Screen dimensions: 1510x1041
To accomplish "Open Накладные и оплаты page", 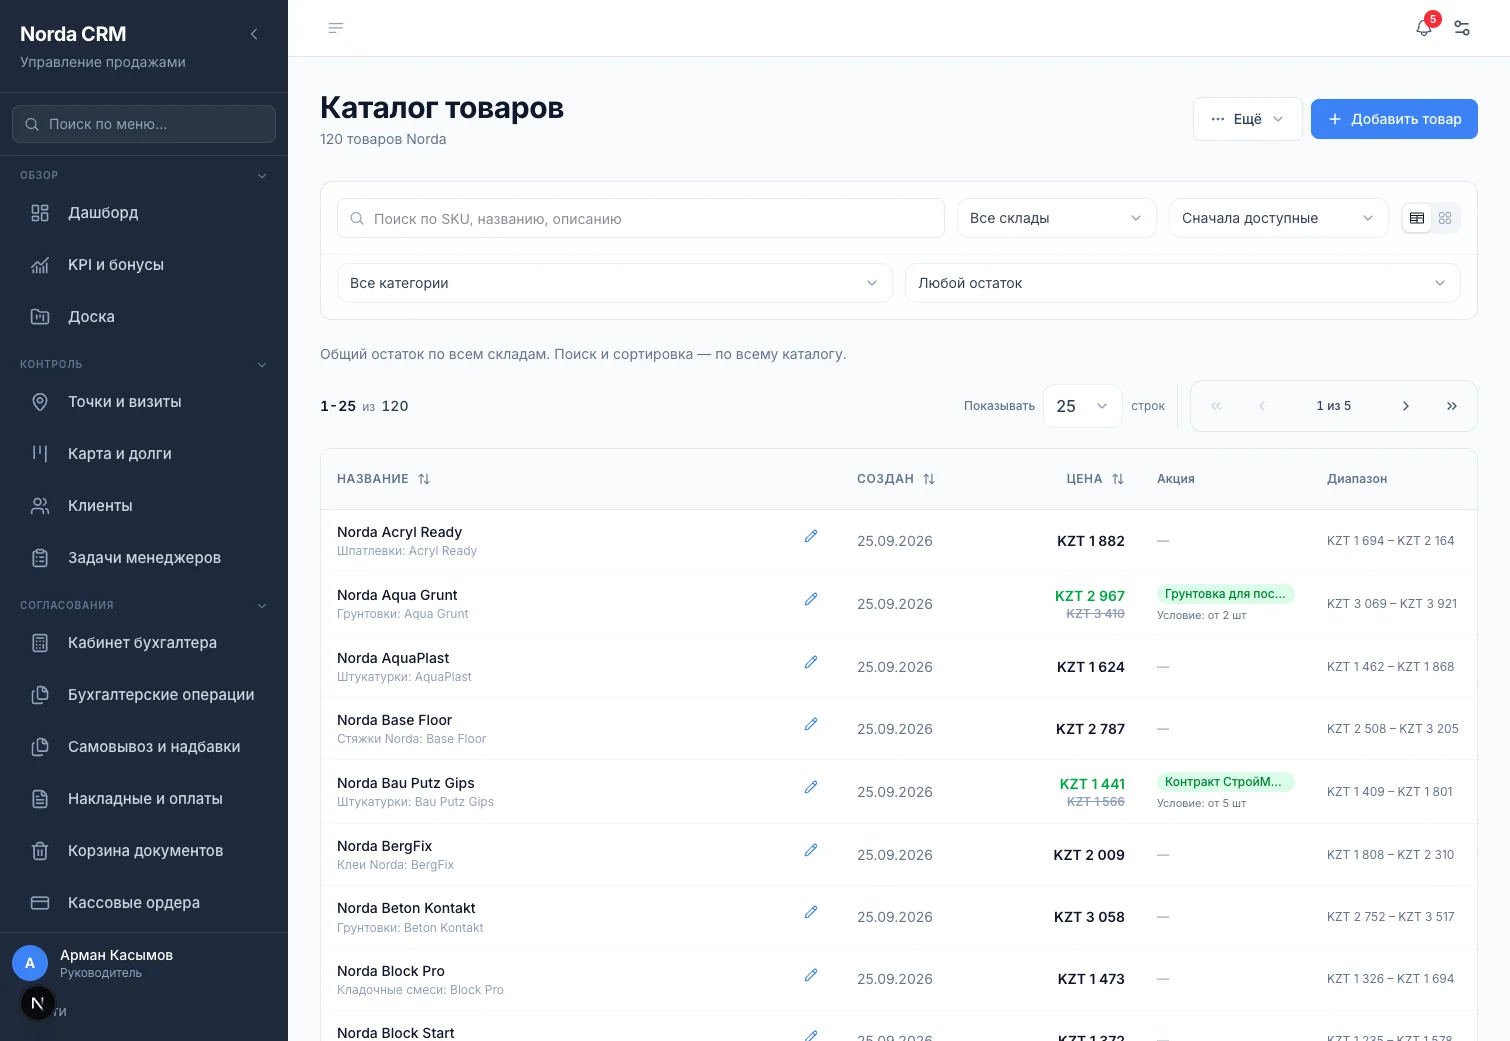I will point(144,799).
